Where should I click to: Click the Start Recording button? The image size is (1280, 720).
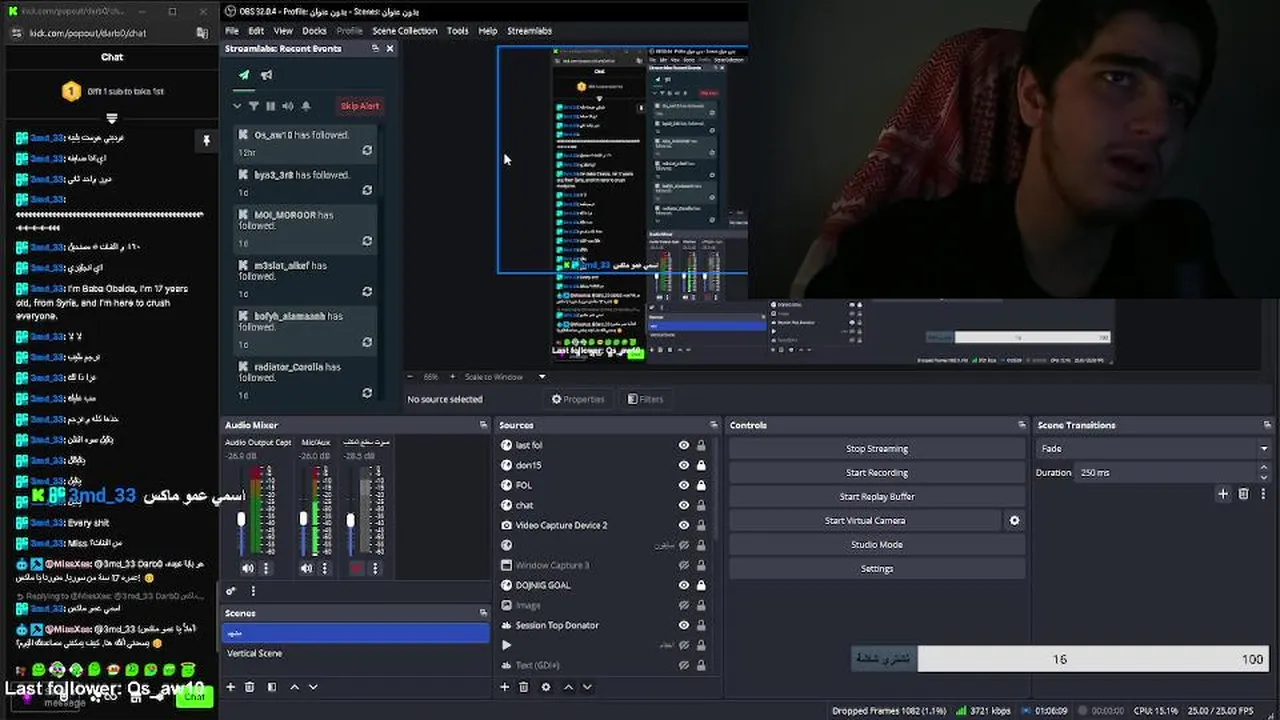(877, 473)
